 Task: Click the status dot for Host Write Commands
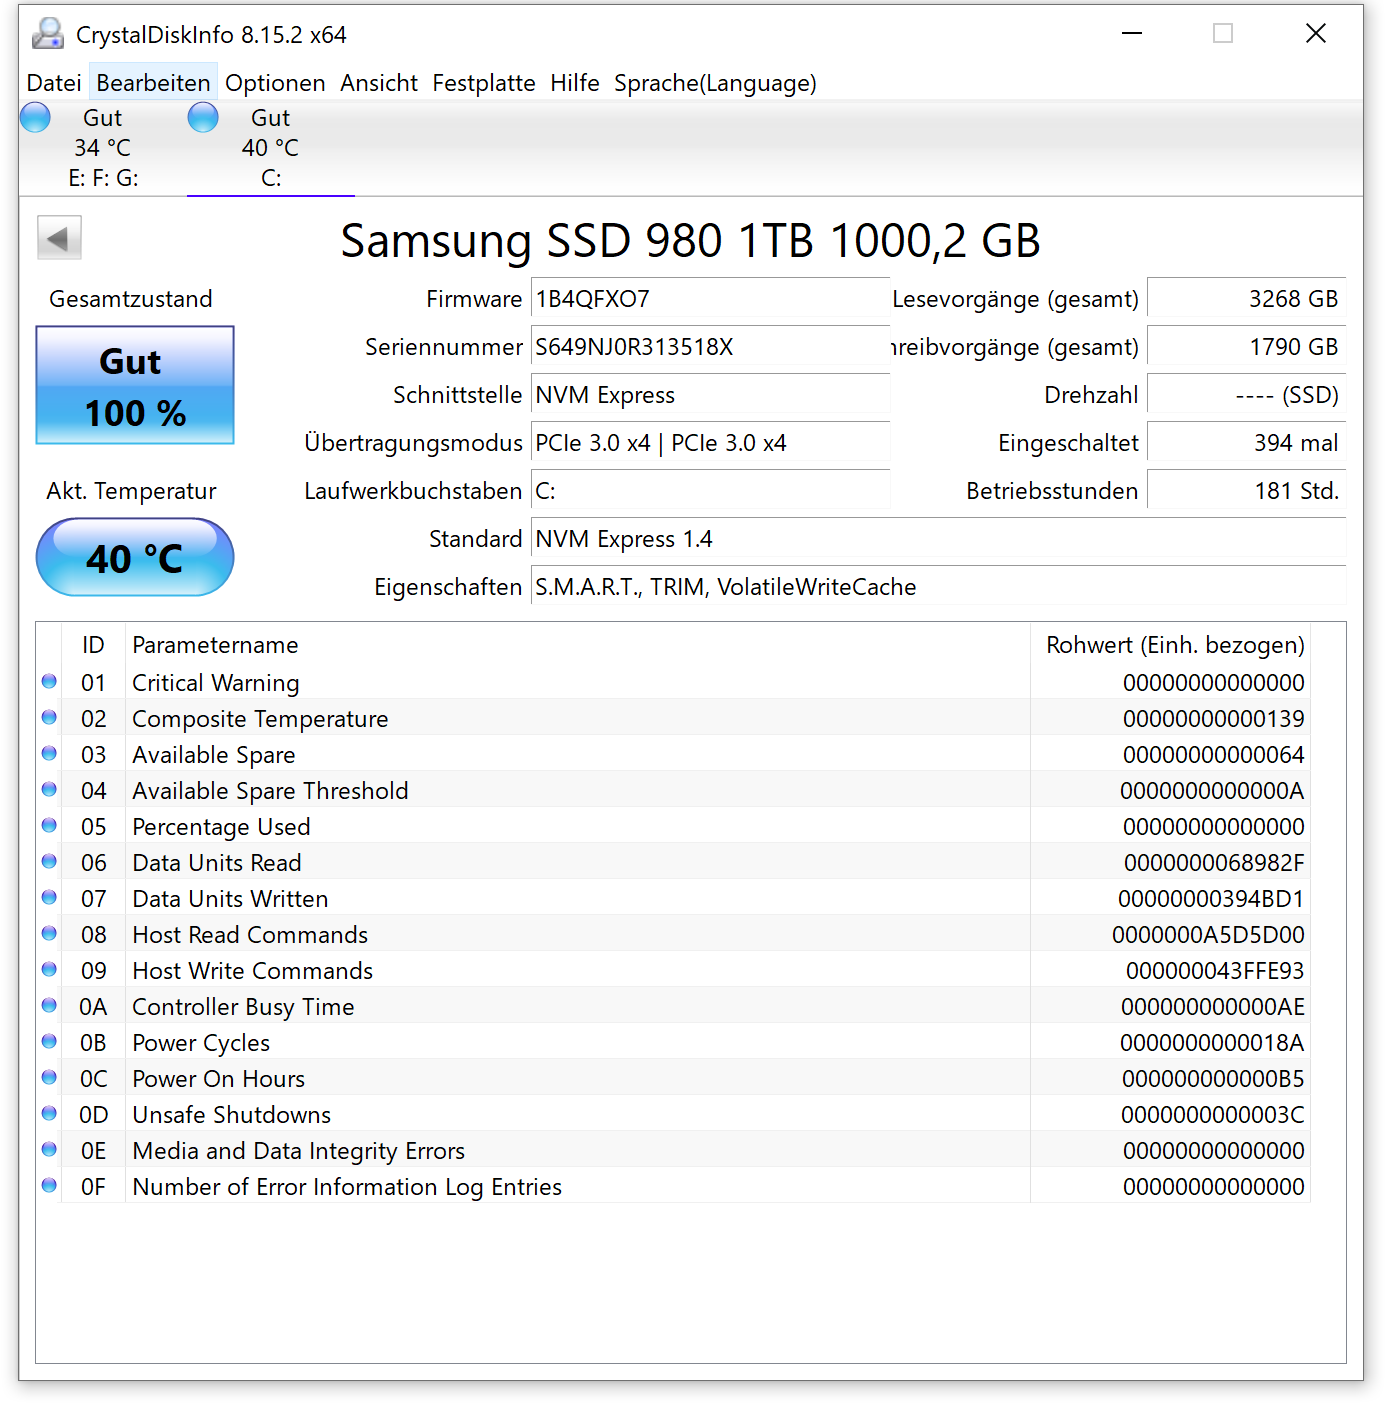tap(49, 969)
